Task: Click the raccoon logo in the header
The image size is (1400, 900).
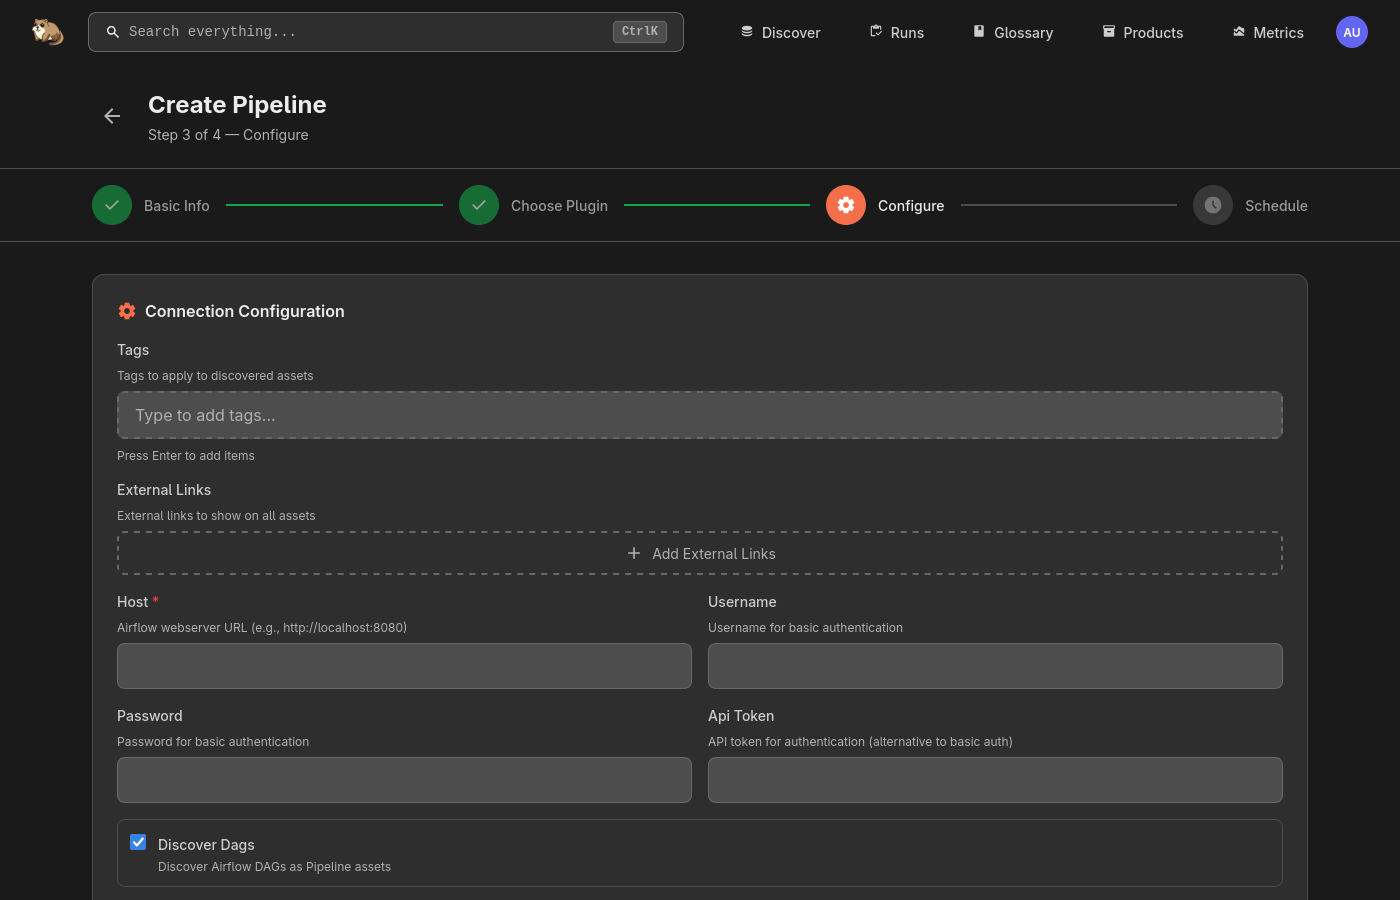Action: [47, 32]
